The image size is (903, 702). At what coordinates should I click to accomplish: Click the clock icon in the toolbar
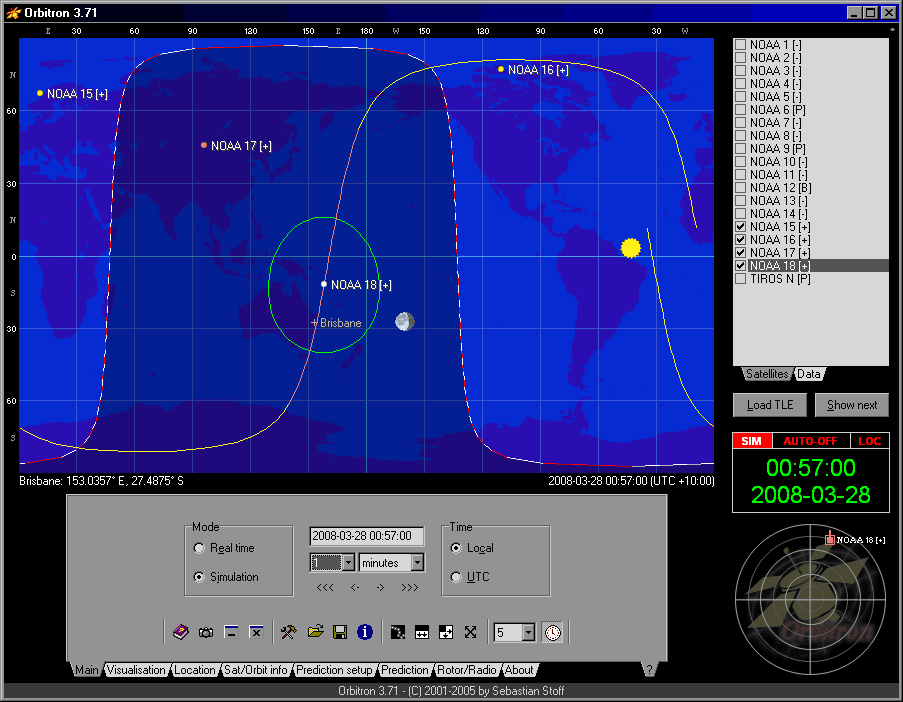pos(552,632)
